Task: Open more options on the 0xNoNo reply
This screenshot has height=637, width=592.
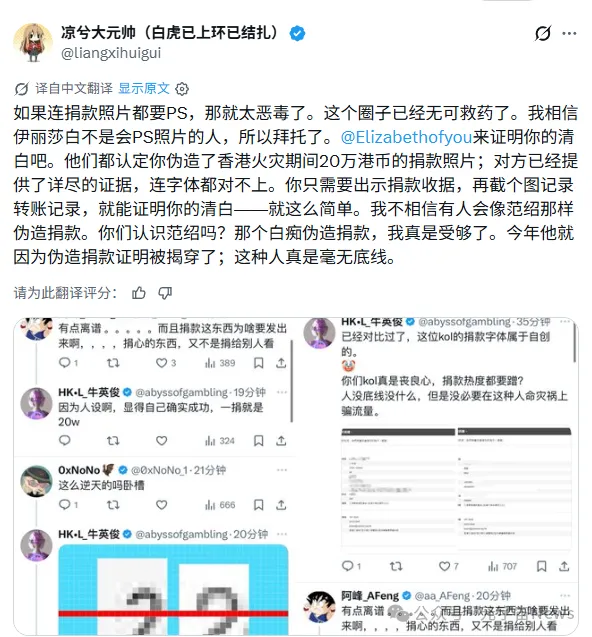Action: pos(282,470)
